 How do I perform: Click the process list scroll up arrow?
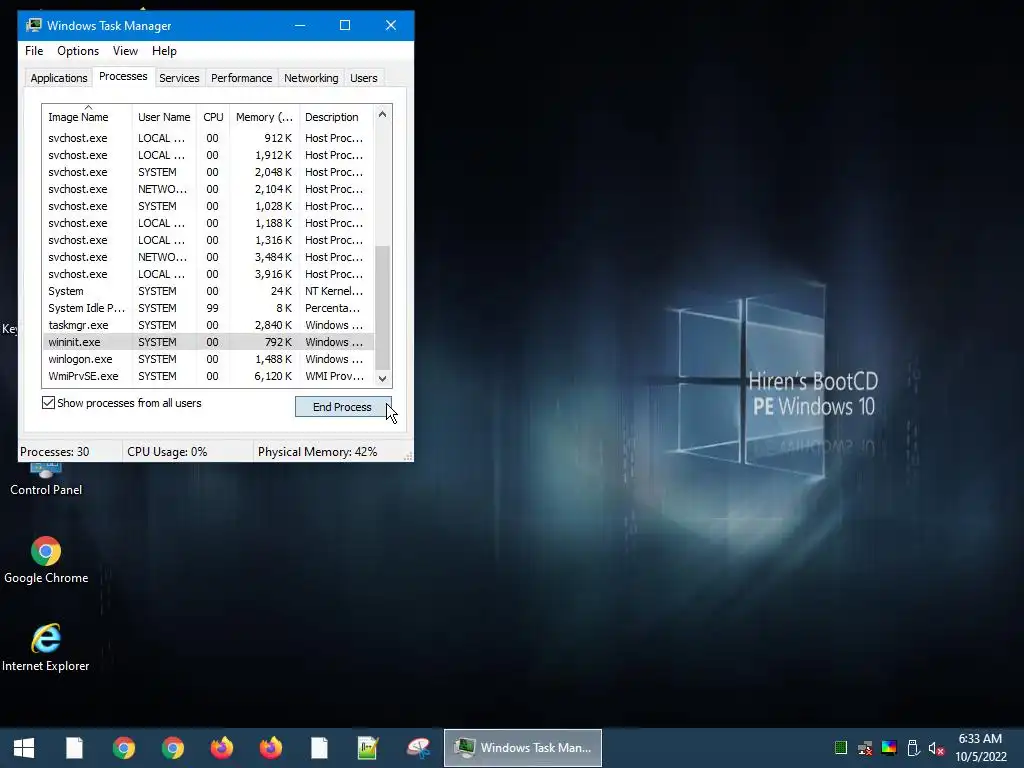pos(383,114)
